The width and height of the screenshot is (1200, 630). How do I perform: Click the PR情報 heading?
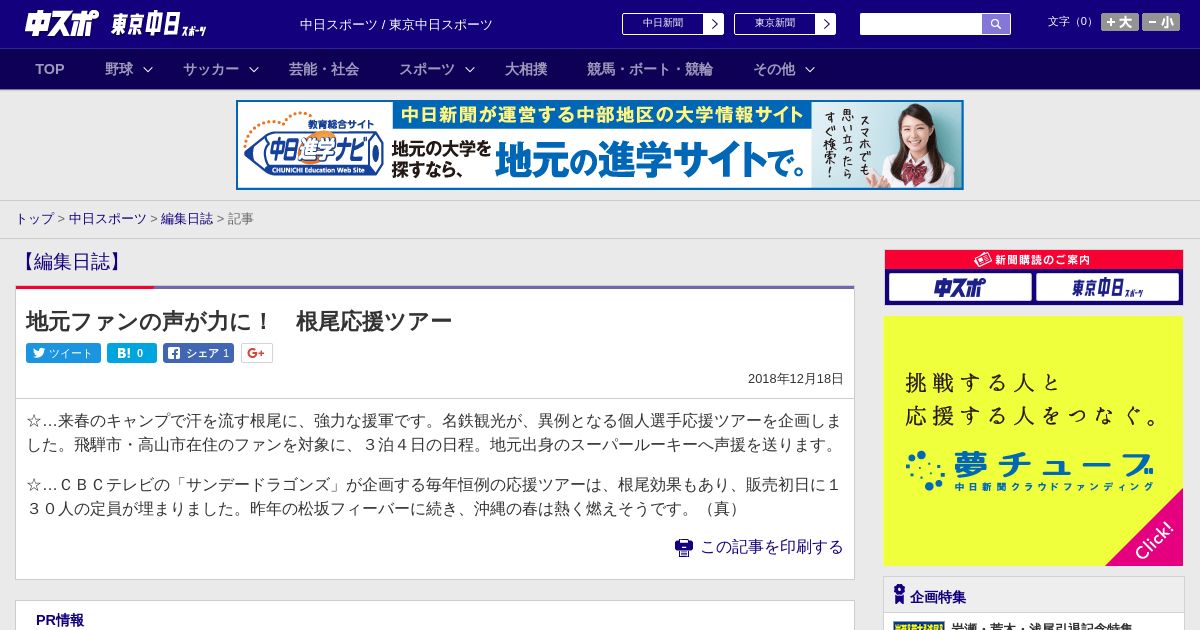[60, 620]
